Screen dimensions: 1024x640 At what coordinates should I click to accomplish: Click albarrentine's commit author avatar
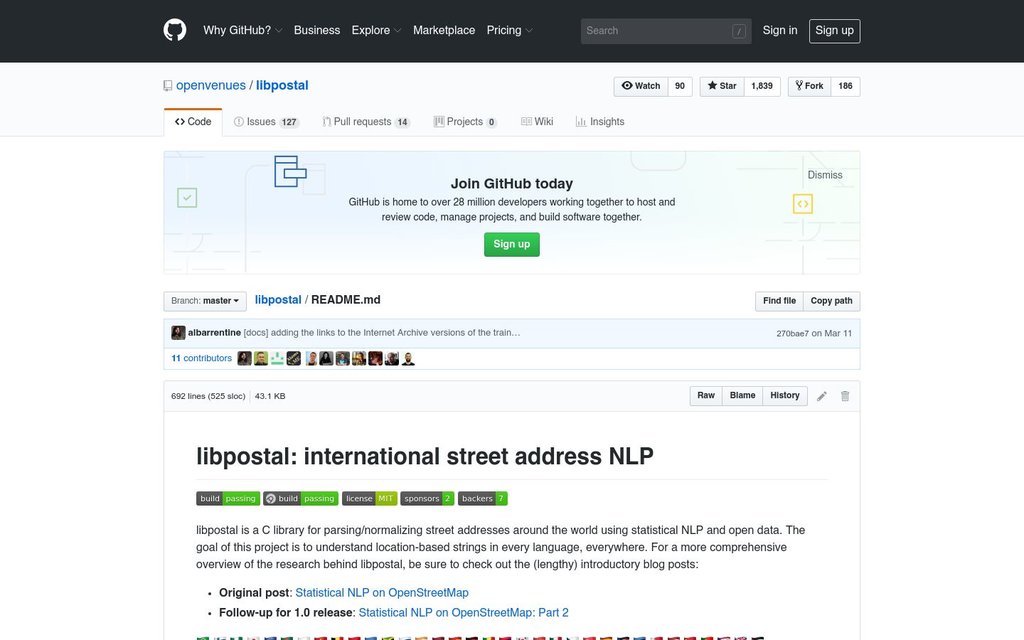point(178,332)
